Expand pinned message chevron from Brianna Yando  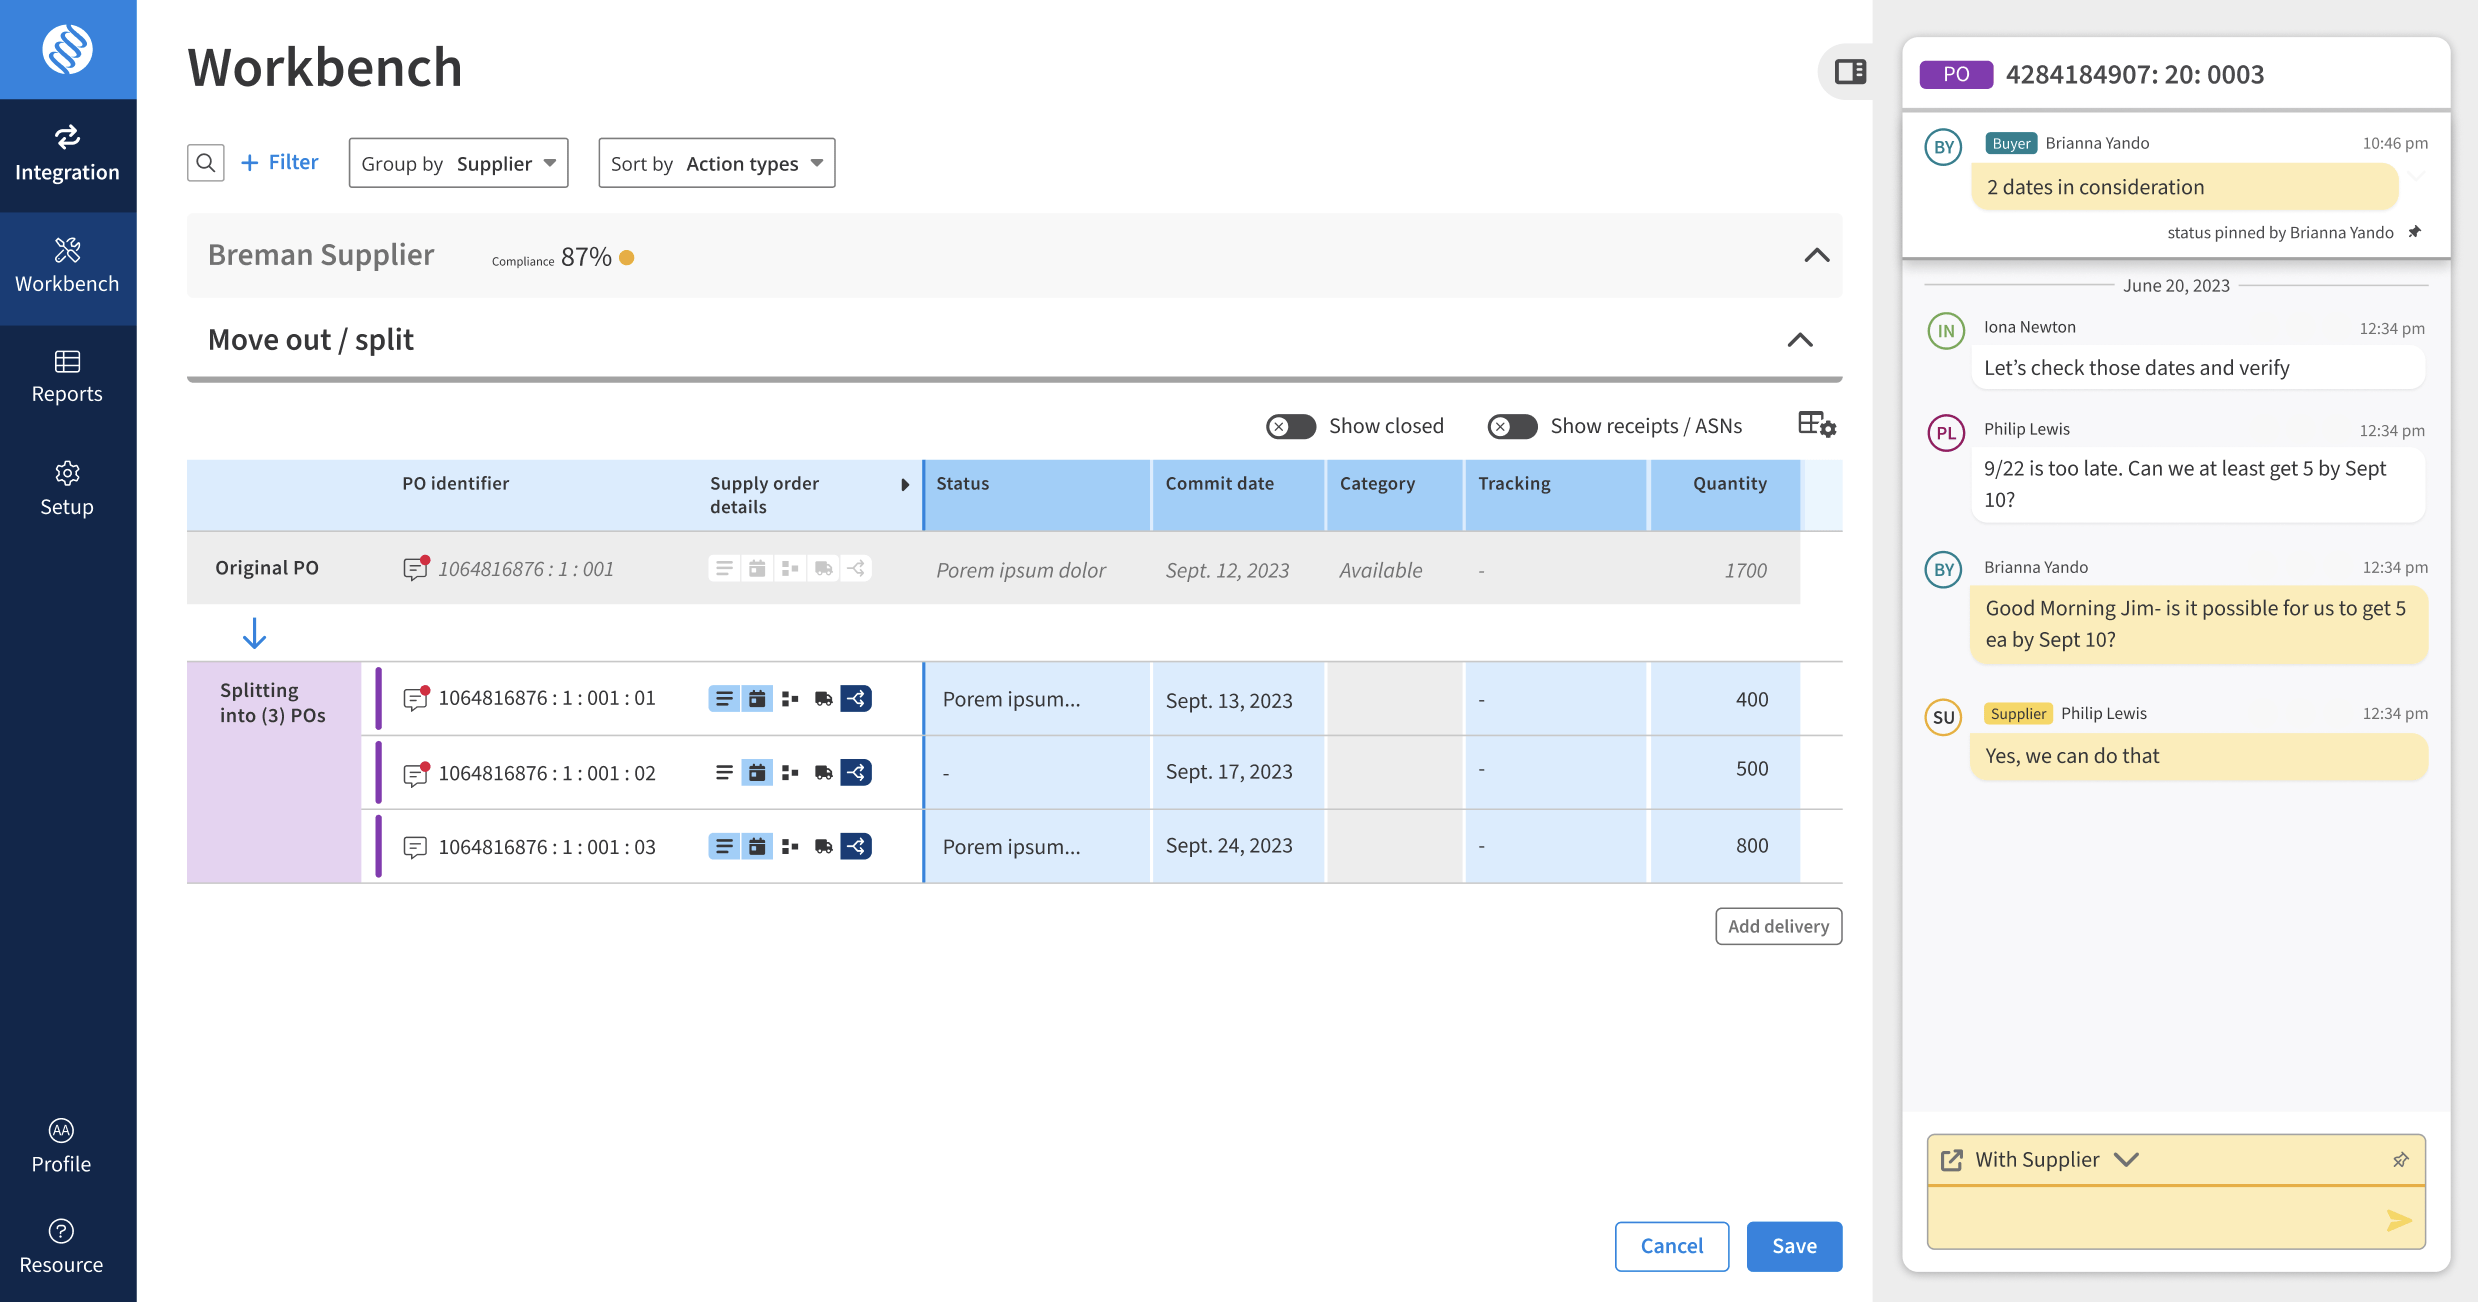(2417, 177)
